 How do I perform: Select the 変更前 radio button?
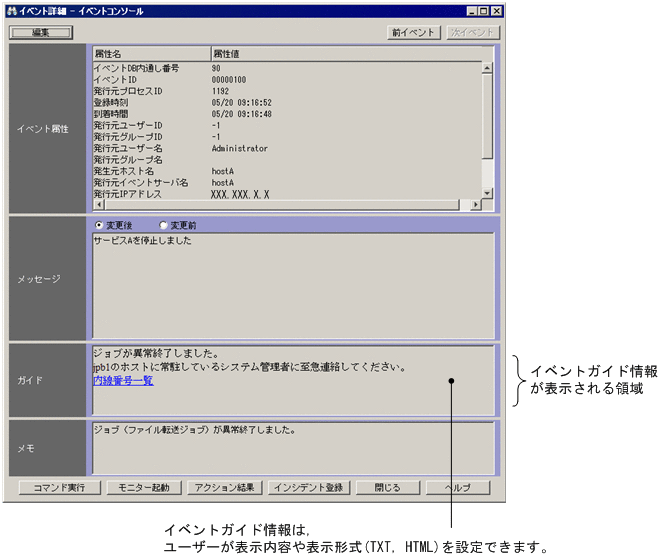pos(163,225)
